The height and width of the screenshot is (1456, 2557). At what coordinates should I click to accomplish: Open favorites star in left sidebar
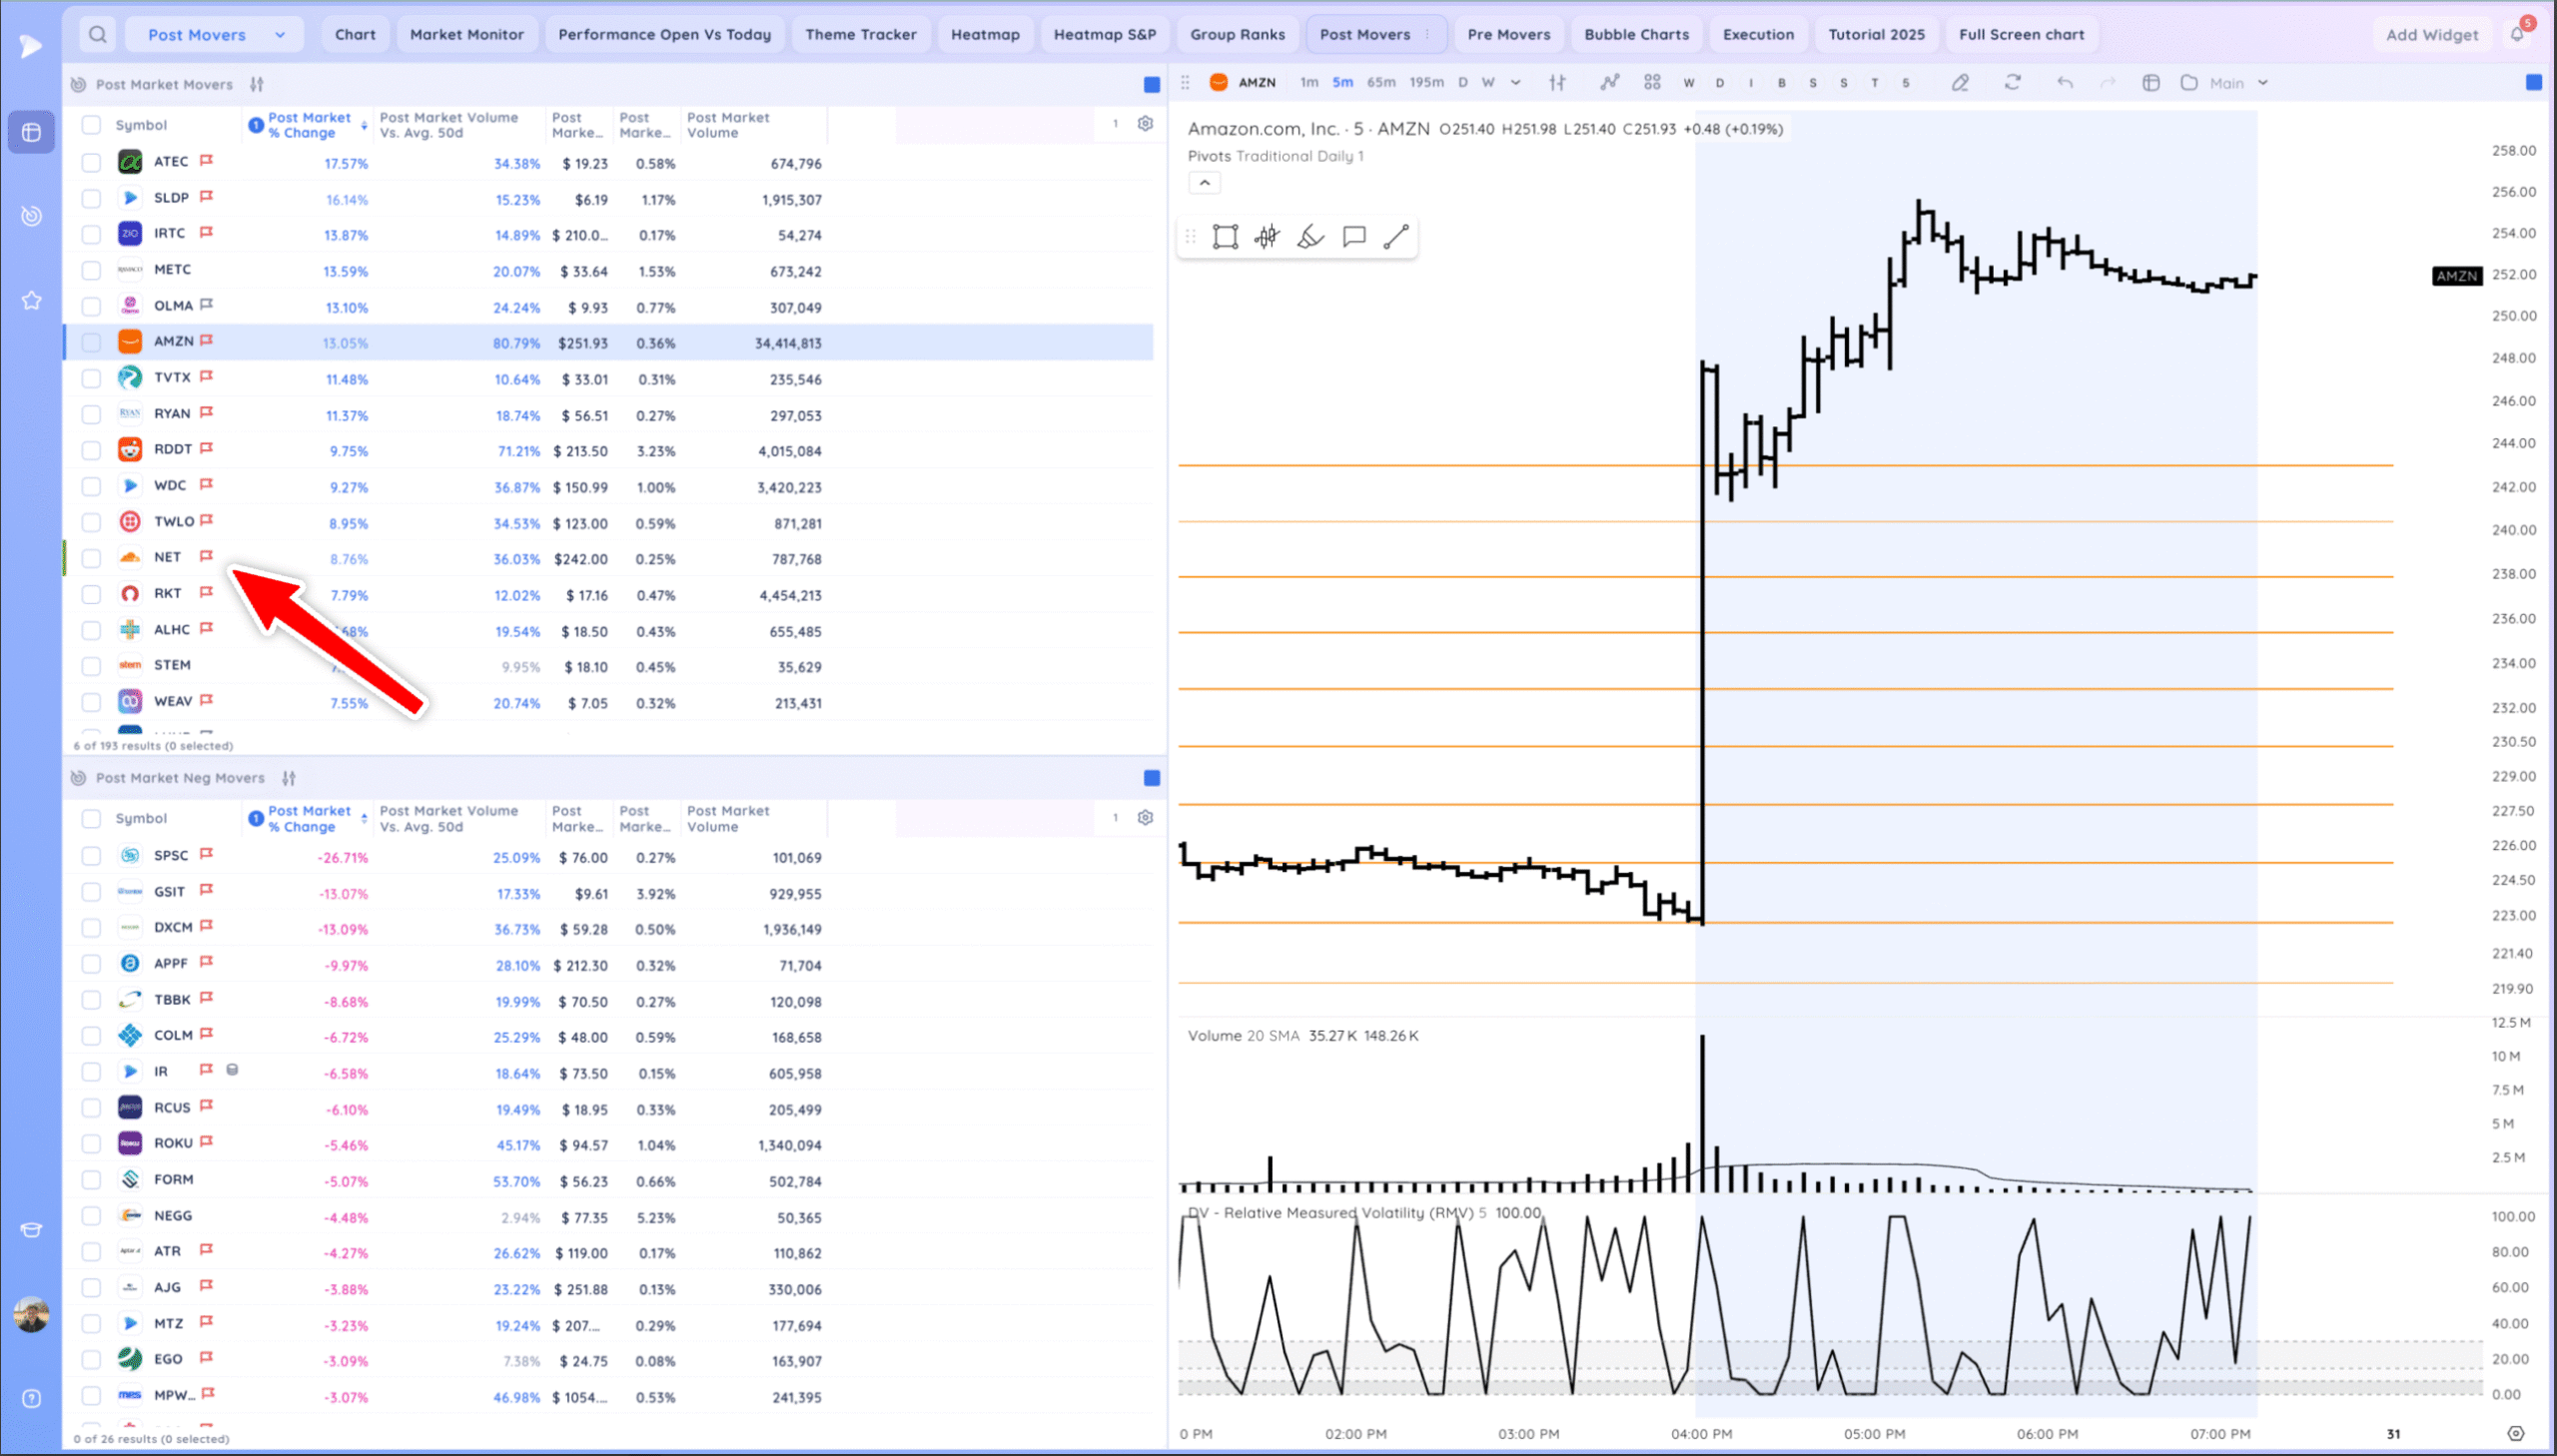click(x=31, y=300)
